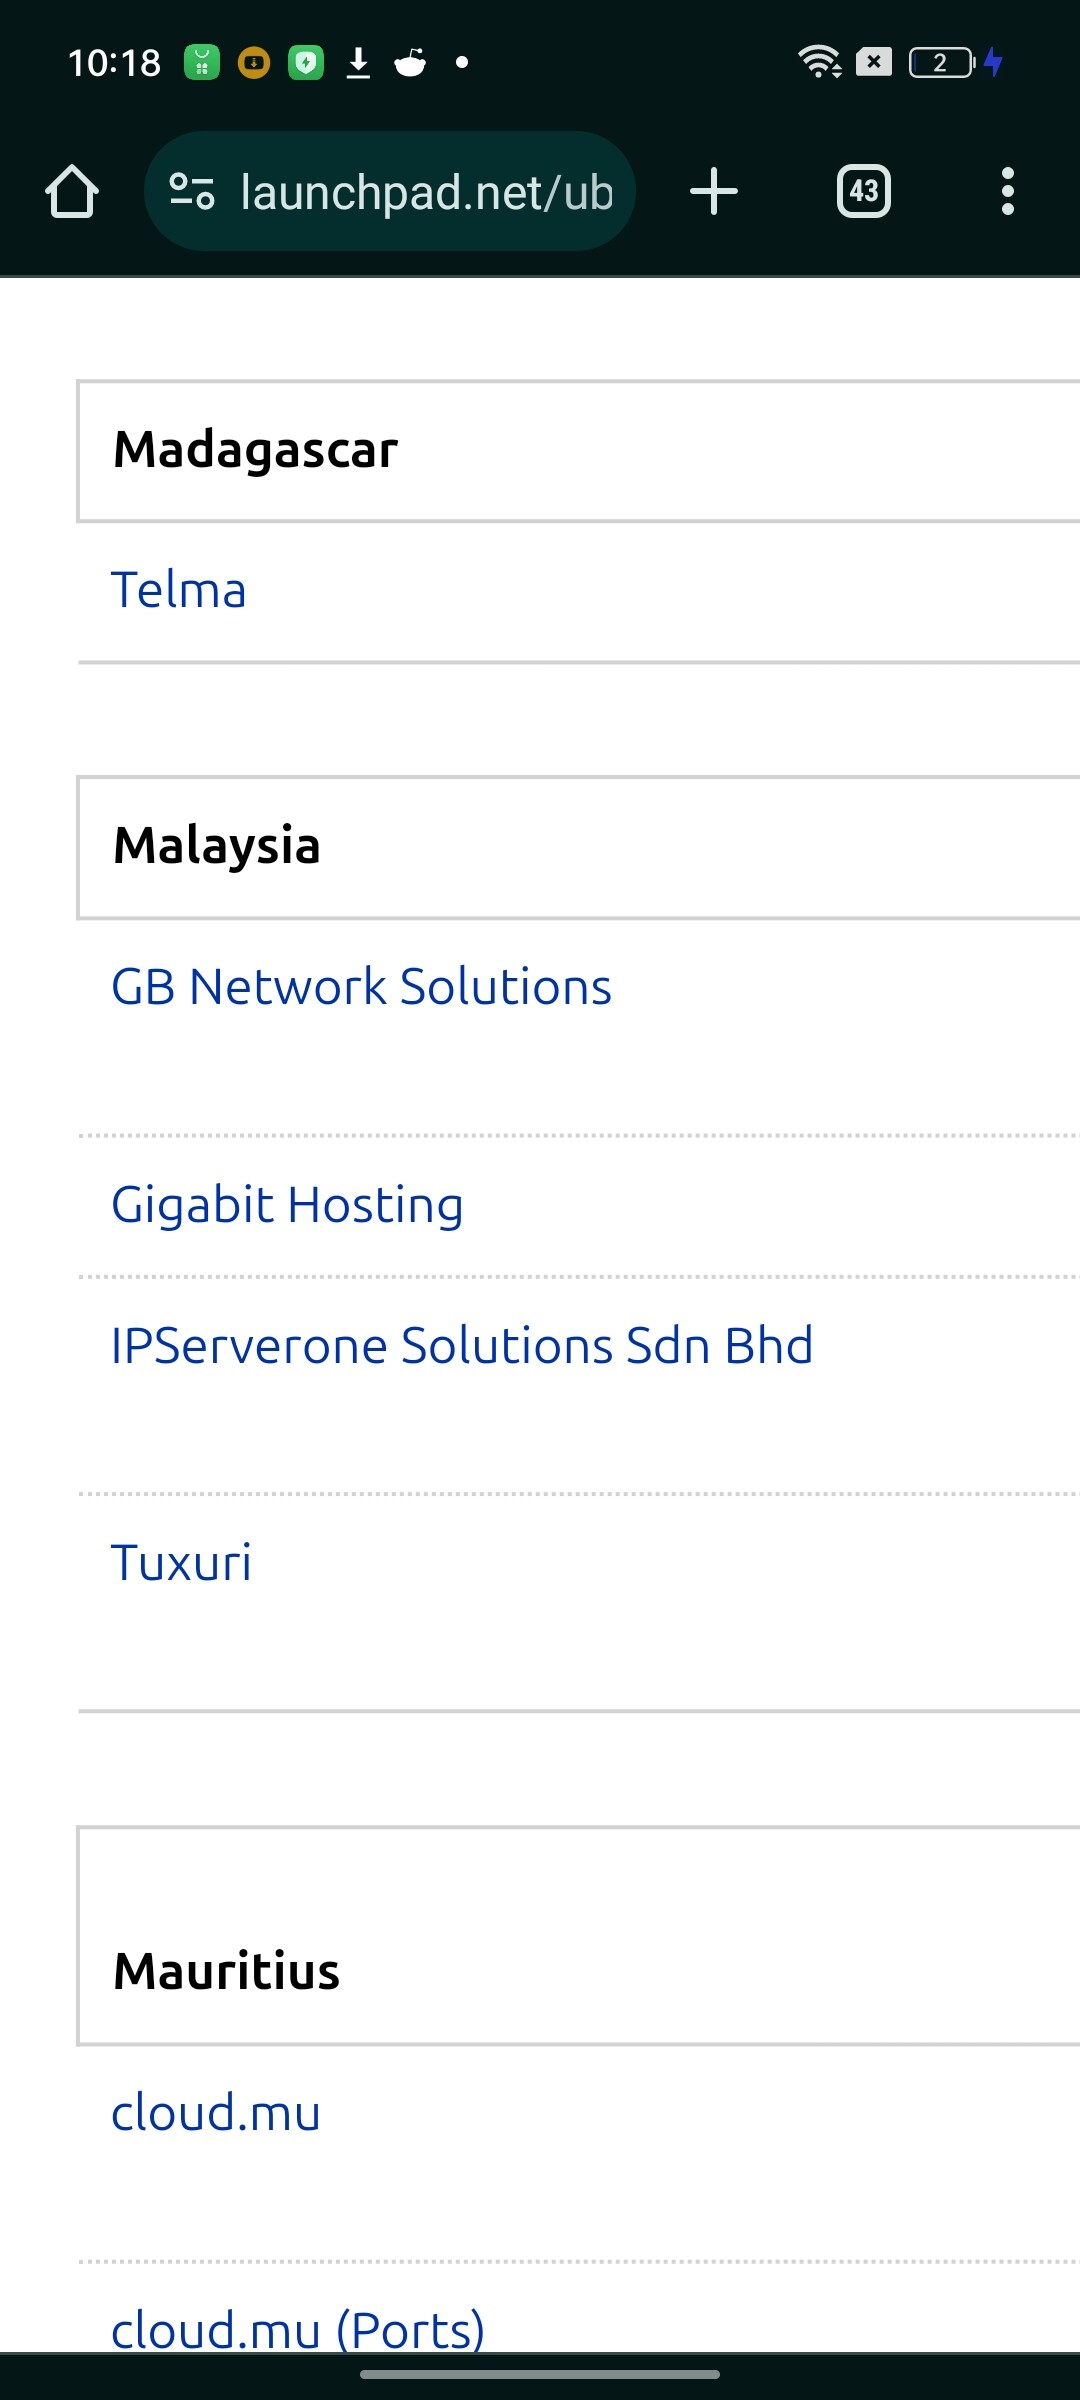Tap the Reddit notification icon
1080x2400 pixels.
(411, 62)
